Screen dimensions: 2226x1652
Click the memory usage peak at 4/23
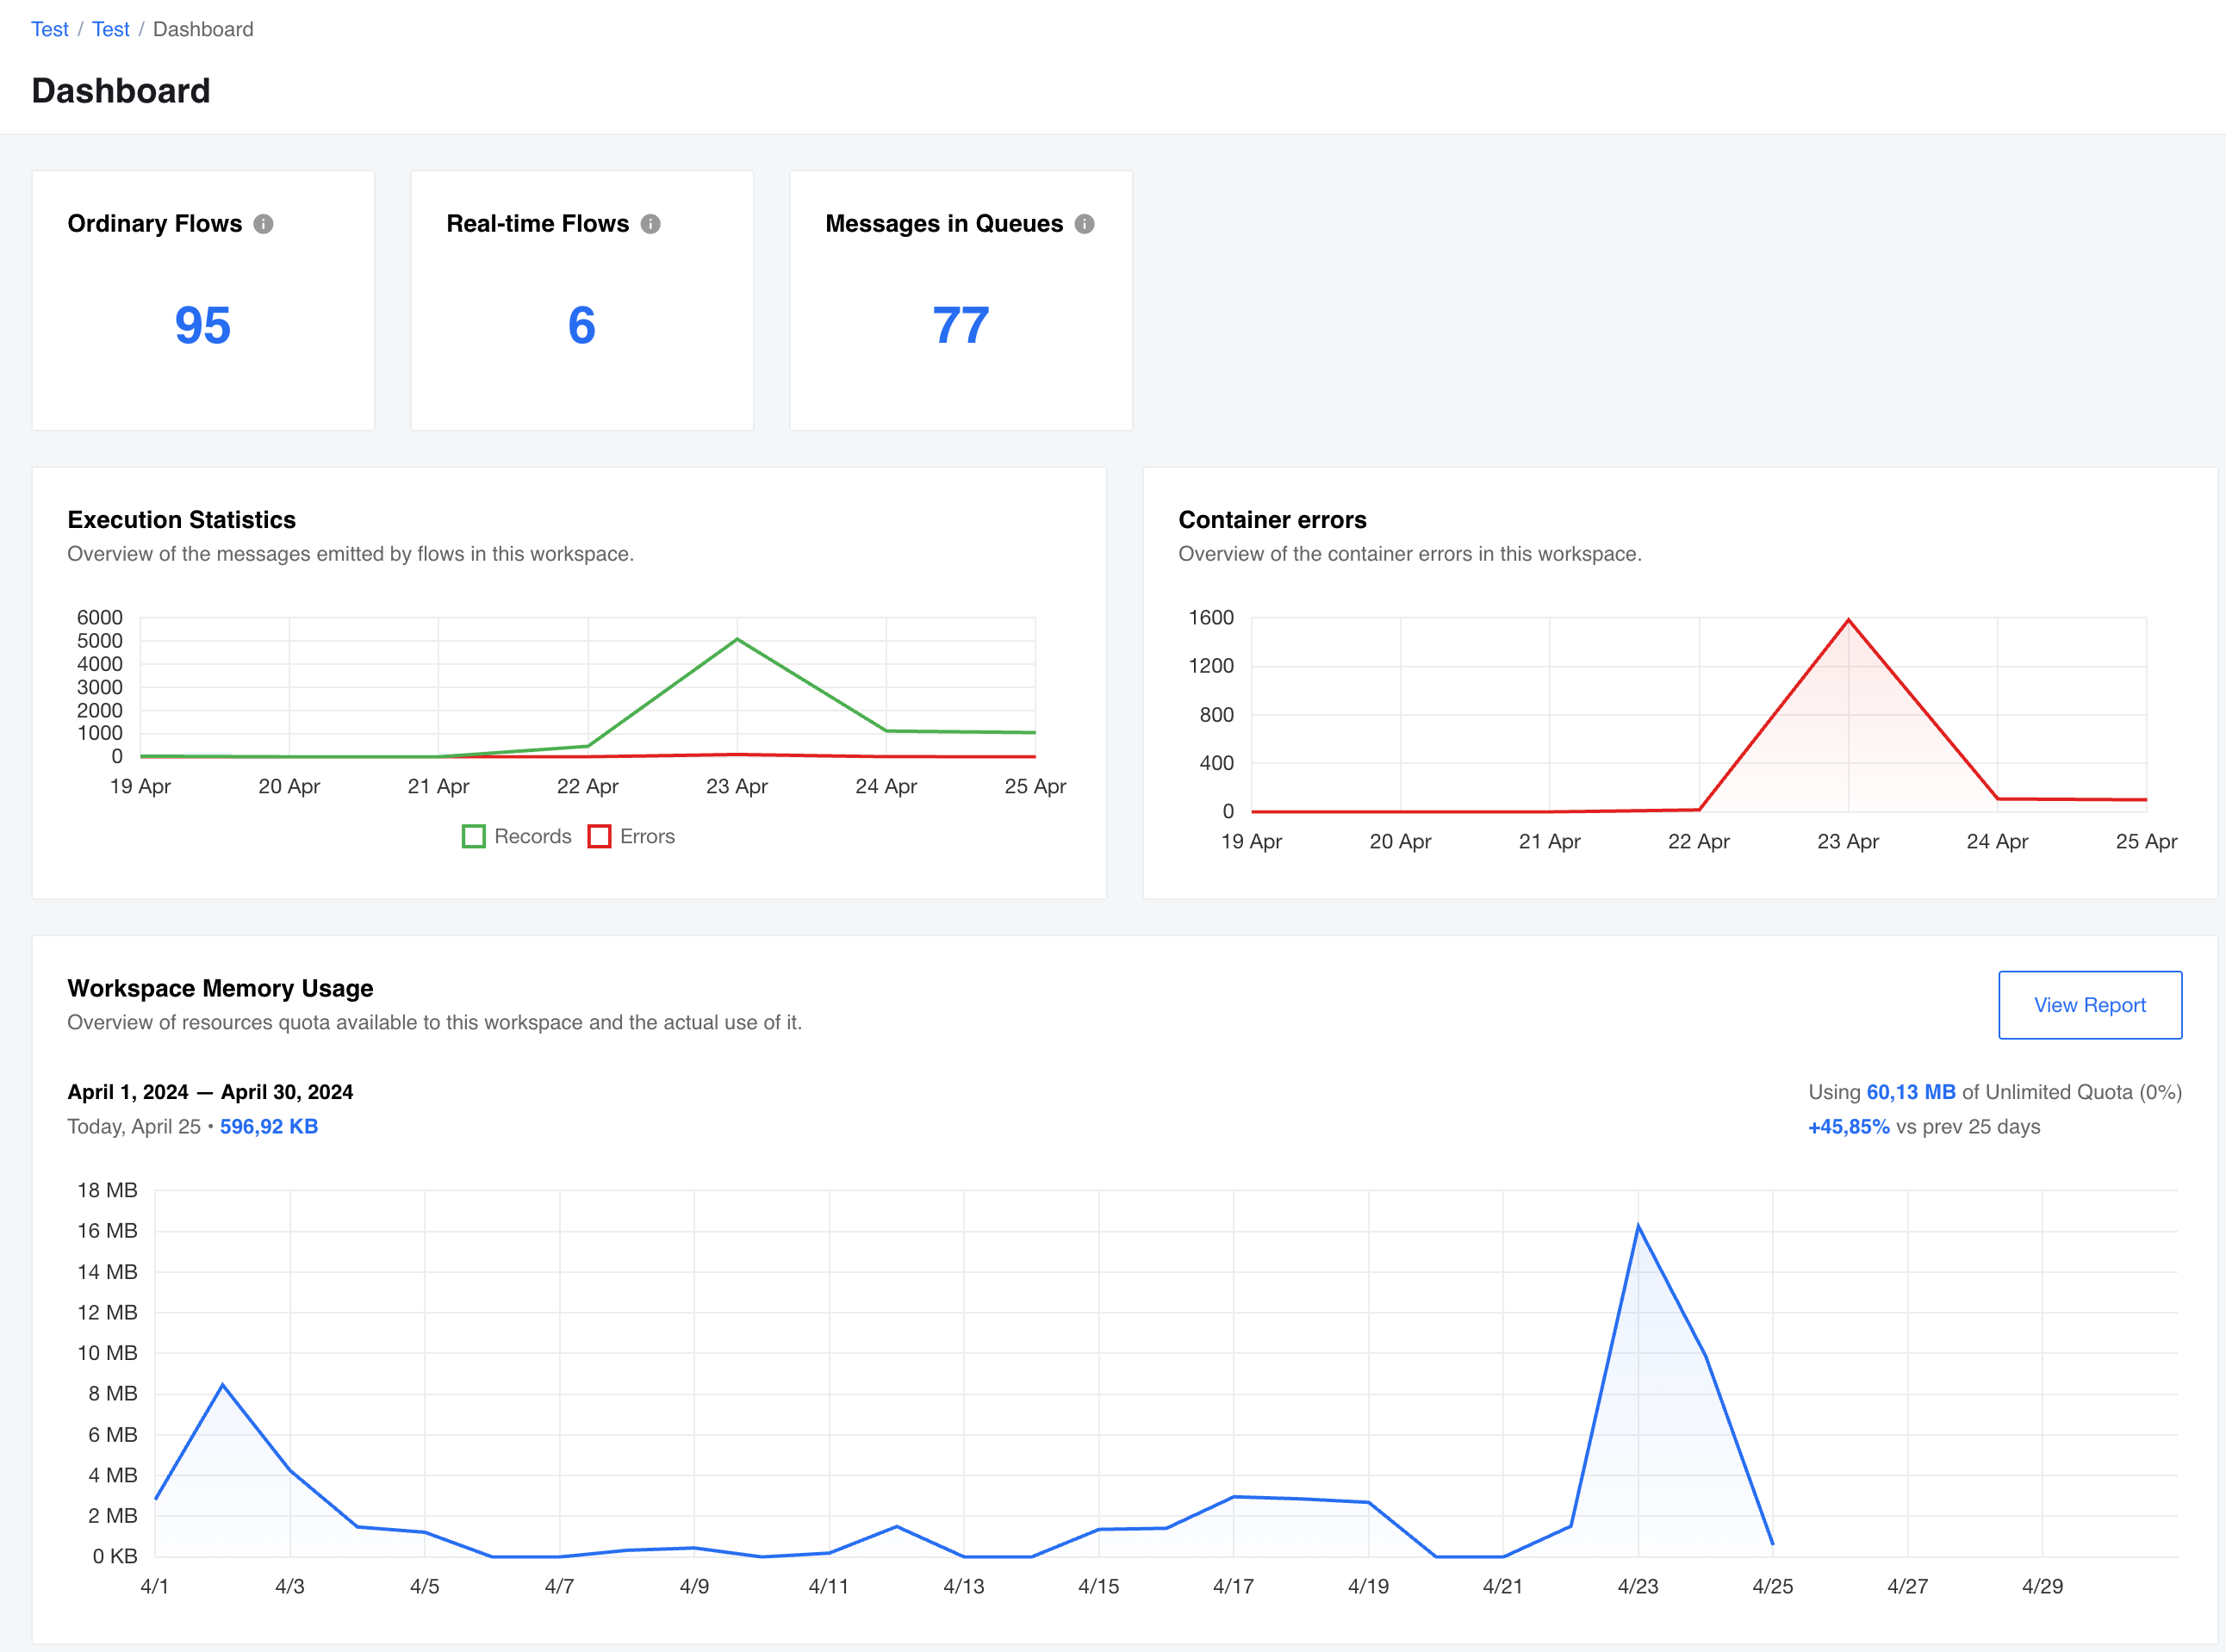click(x=1638, y=1225)
